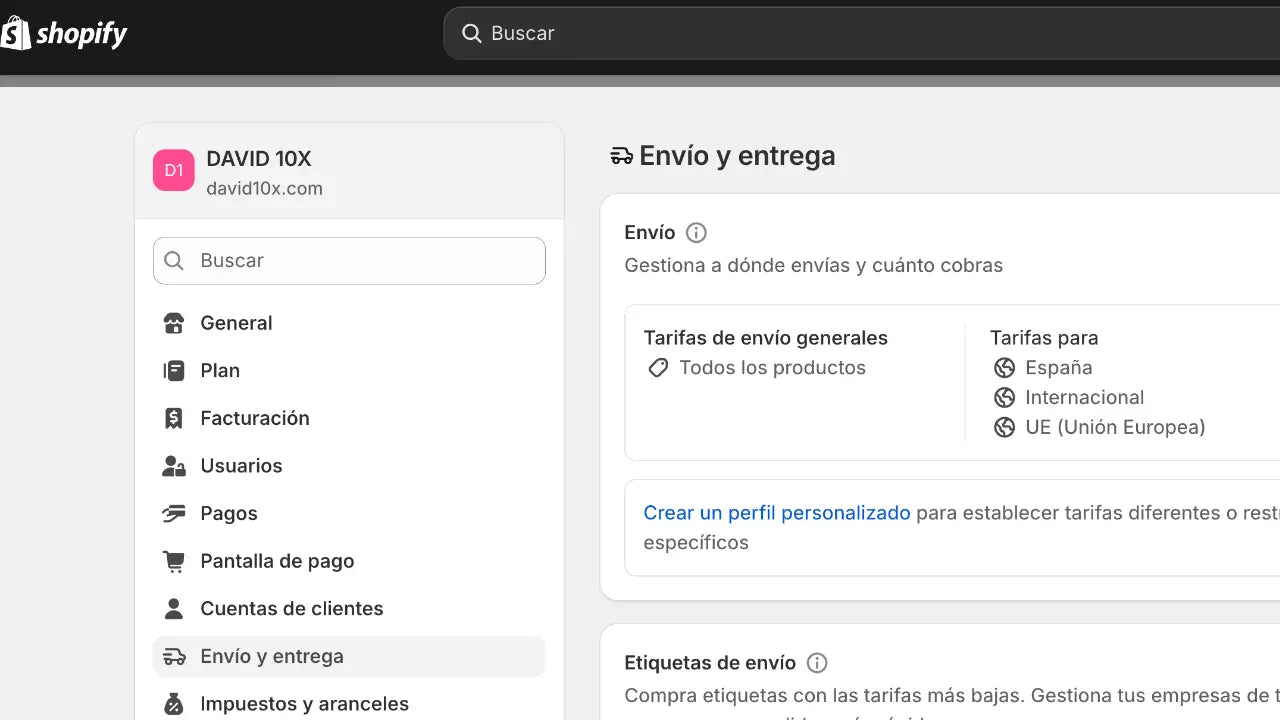Click the Usuarios people icon

173,465
